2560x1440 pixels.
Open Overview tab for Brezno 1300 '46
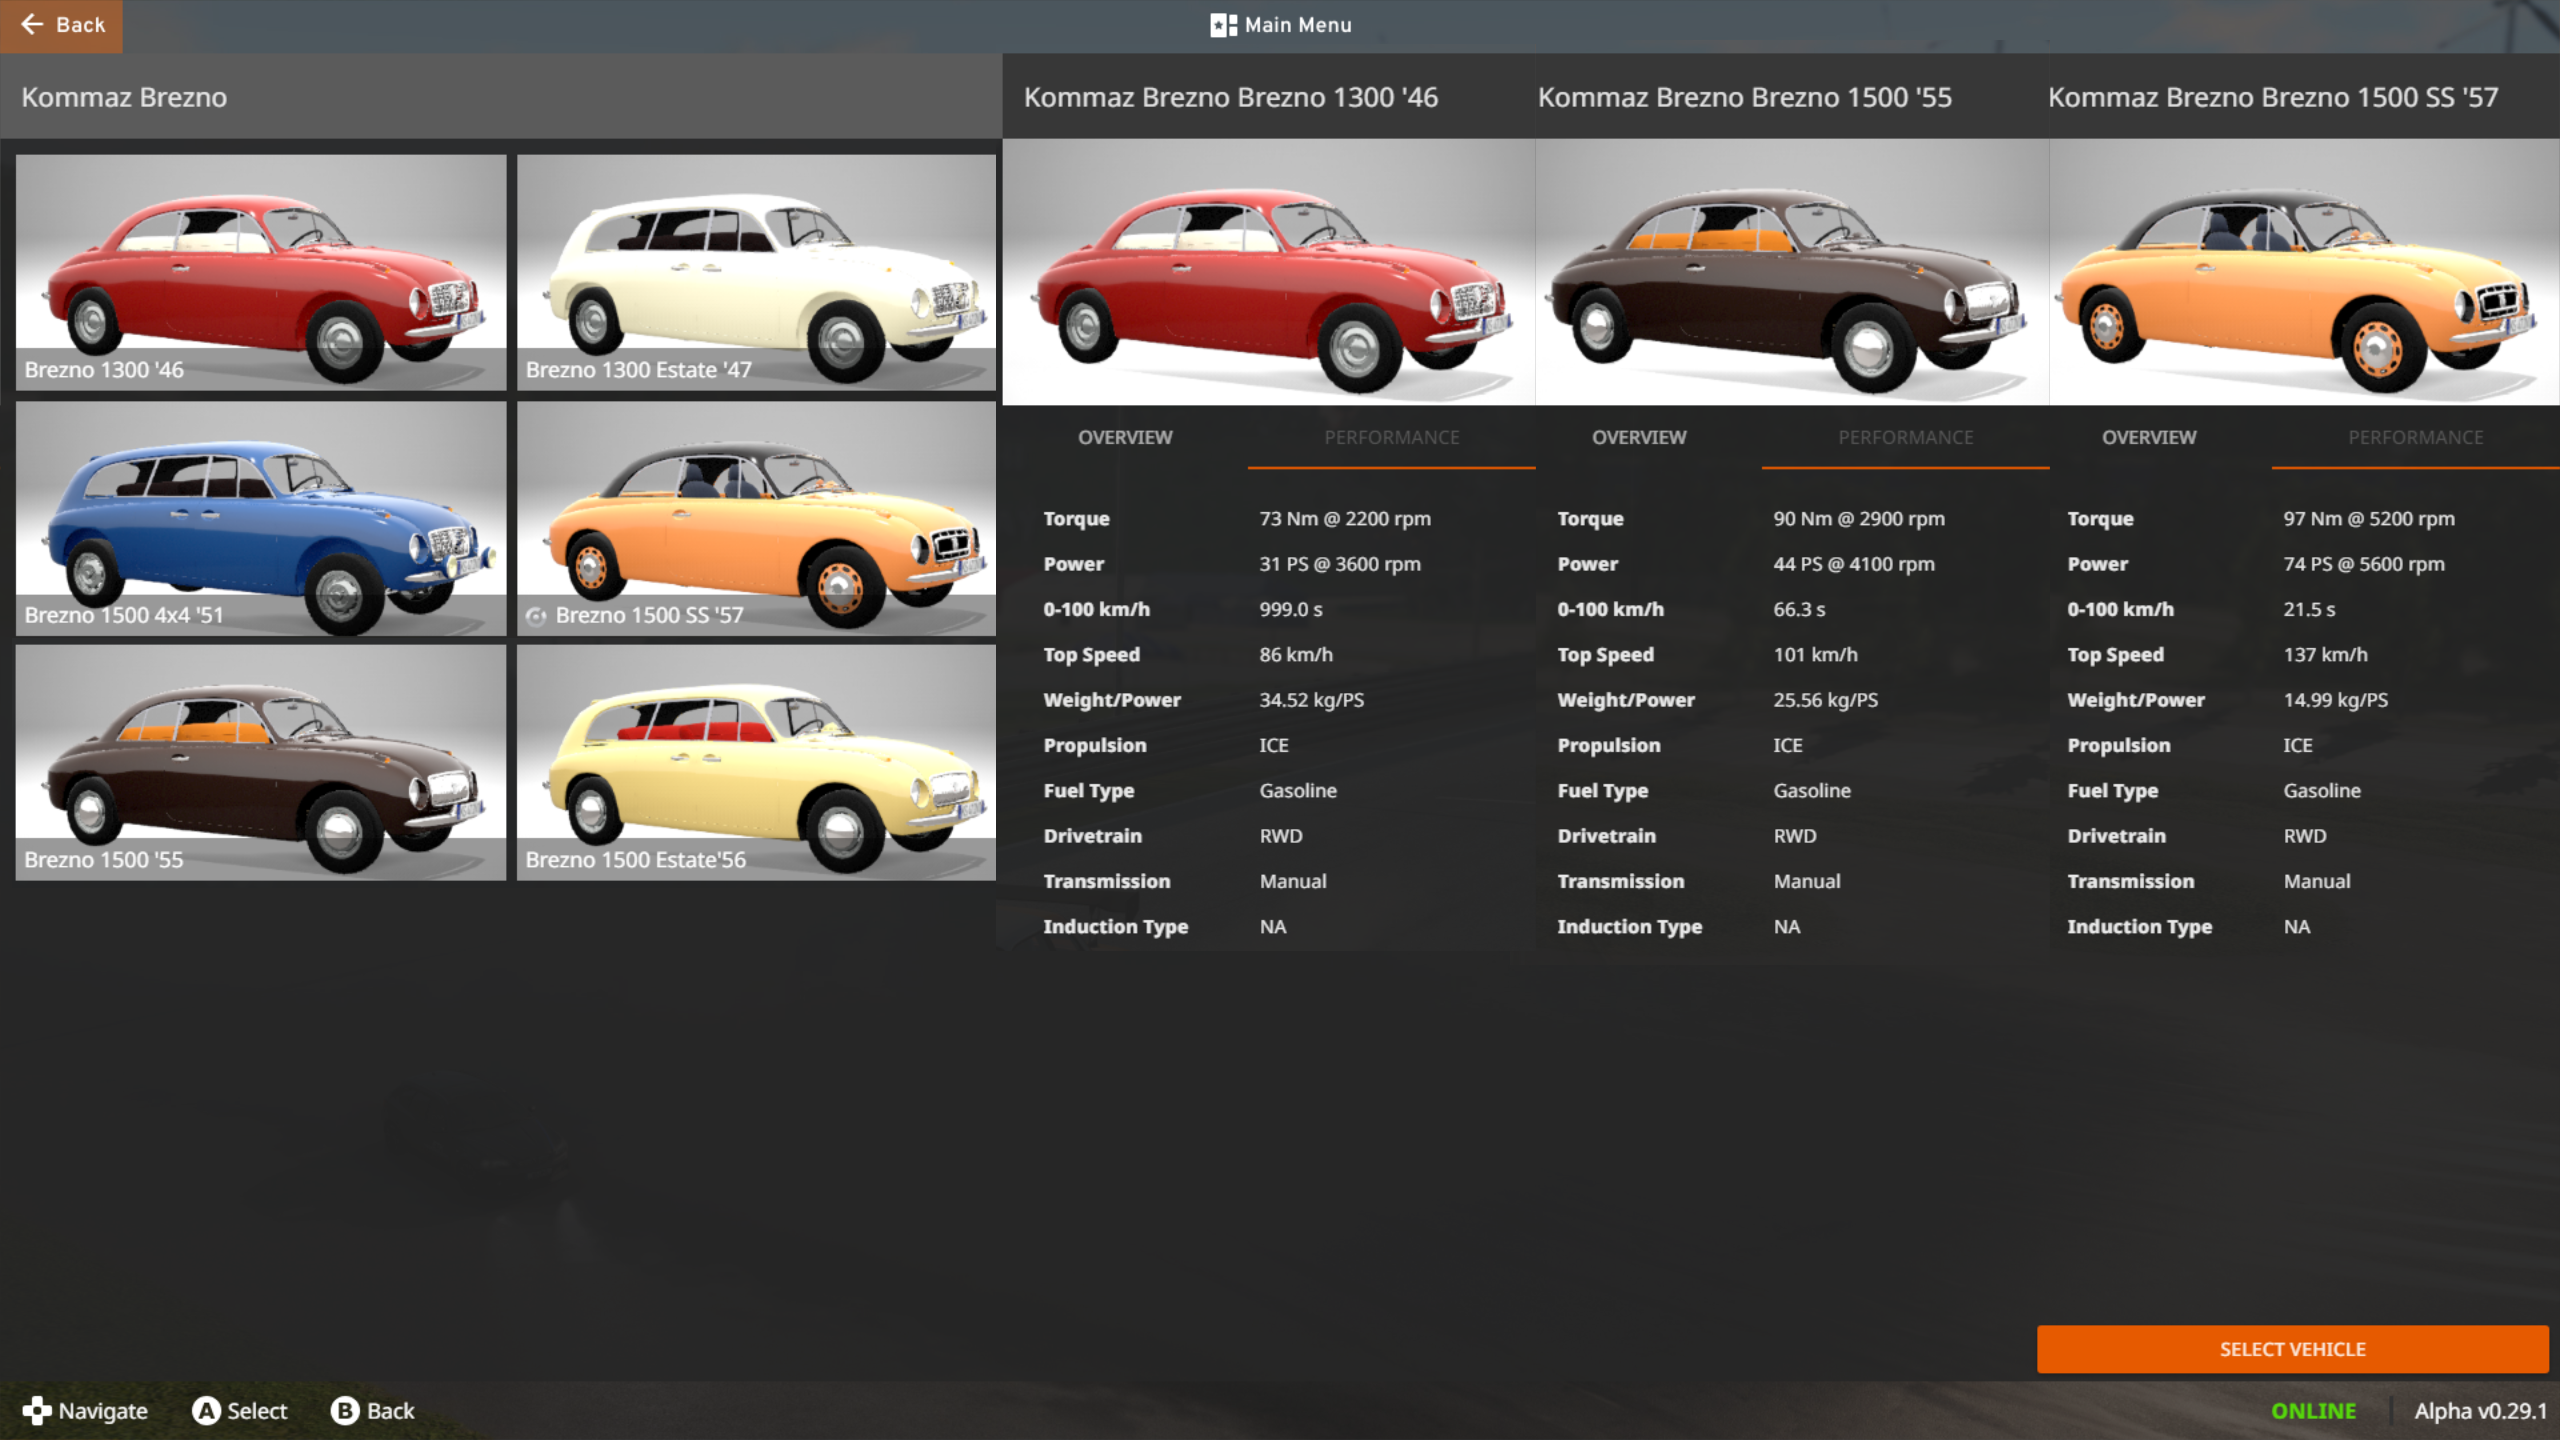coord(1124,437)
